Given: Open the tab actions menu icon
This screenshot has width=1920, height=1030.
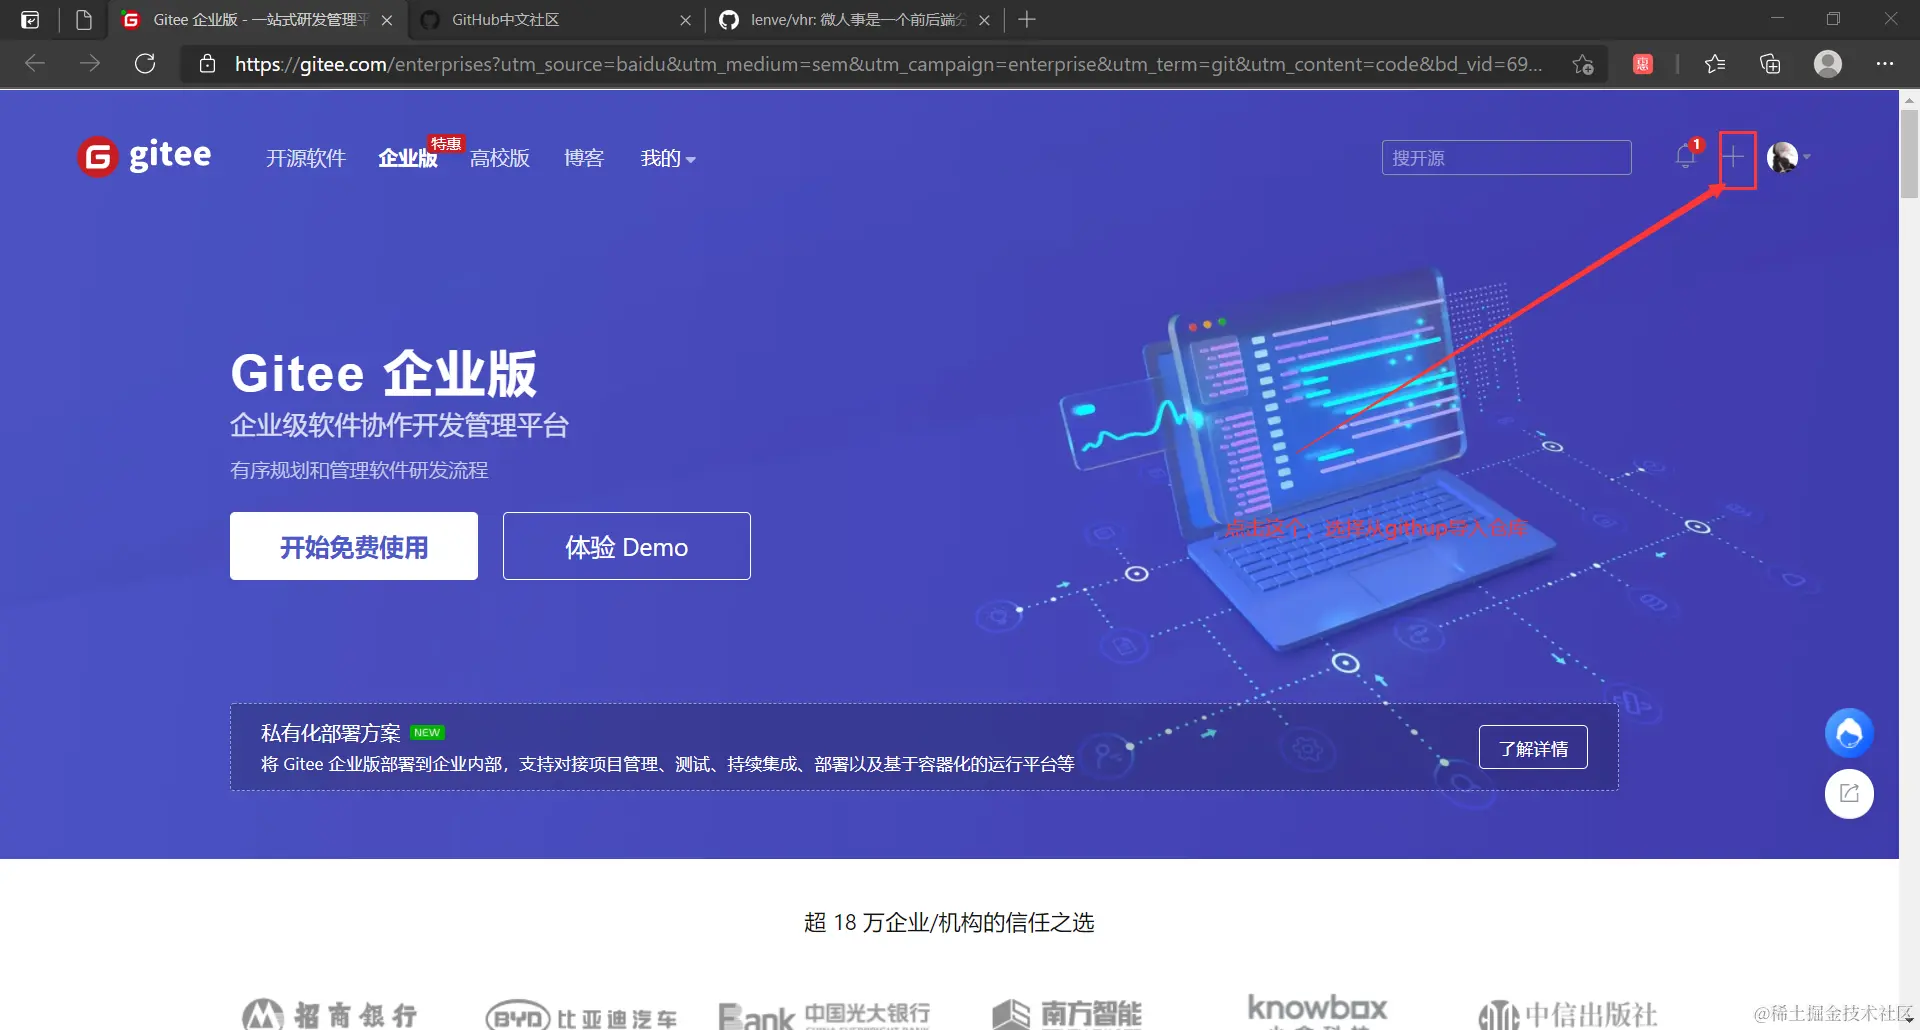Looking at the screenshot, I should pos(30,20).
